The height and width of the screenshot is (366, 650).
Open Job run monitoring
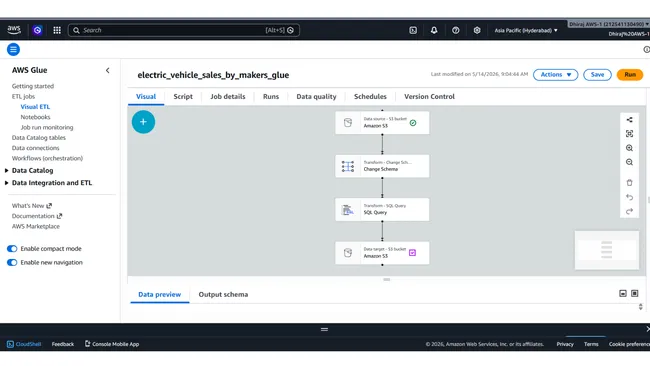pos(47,127)
